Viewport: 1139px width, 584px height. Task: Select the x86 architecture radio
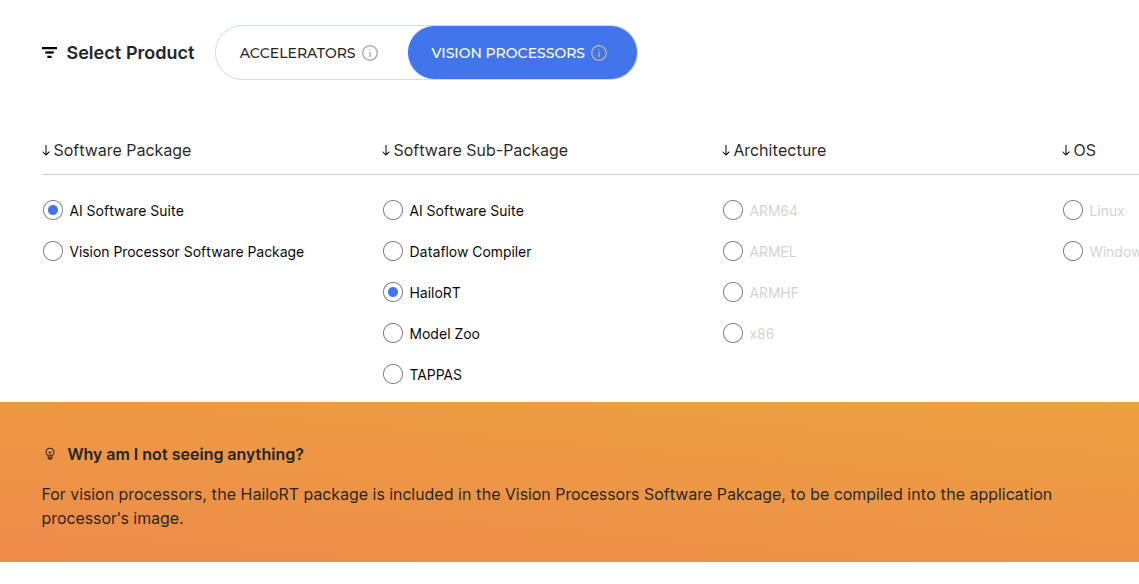pos(733,334)
